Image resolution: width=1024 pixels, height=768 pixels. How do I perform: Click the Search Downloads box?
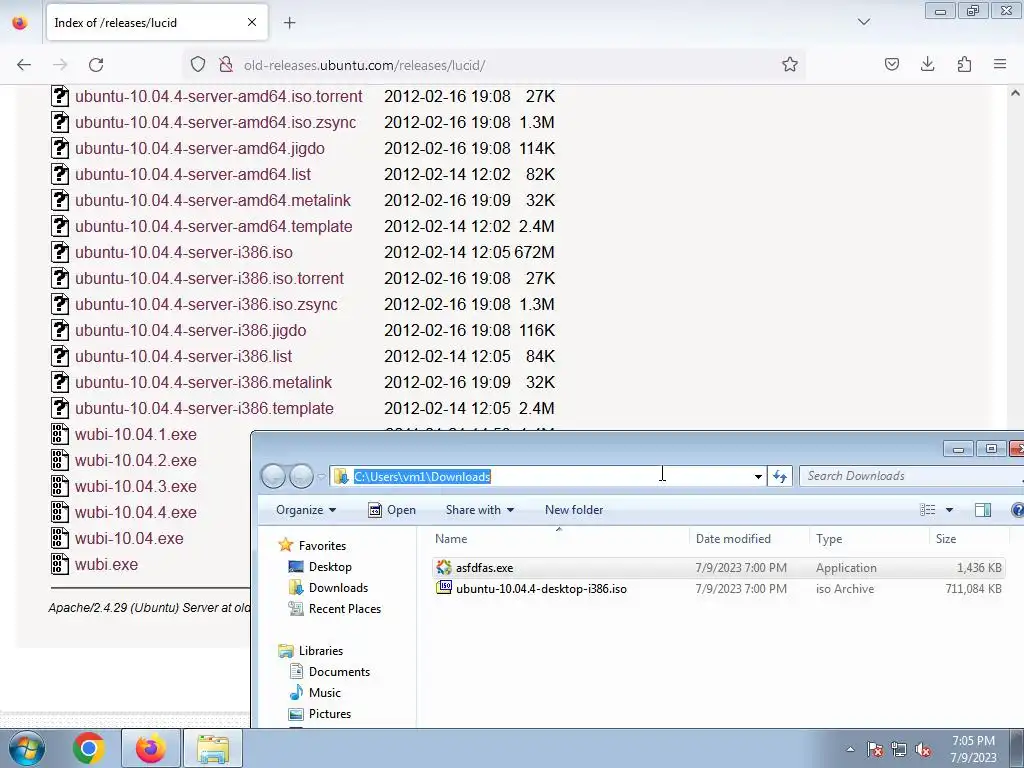tap(911, 476)
